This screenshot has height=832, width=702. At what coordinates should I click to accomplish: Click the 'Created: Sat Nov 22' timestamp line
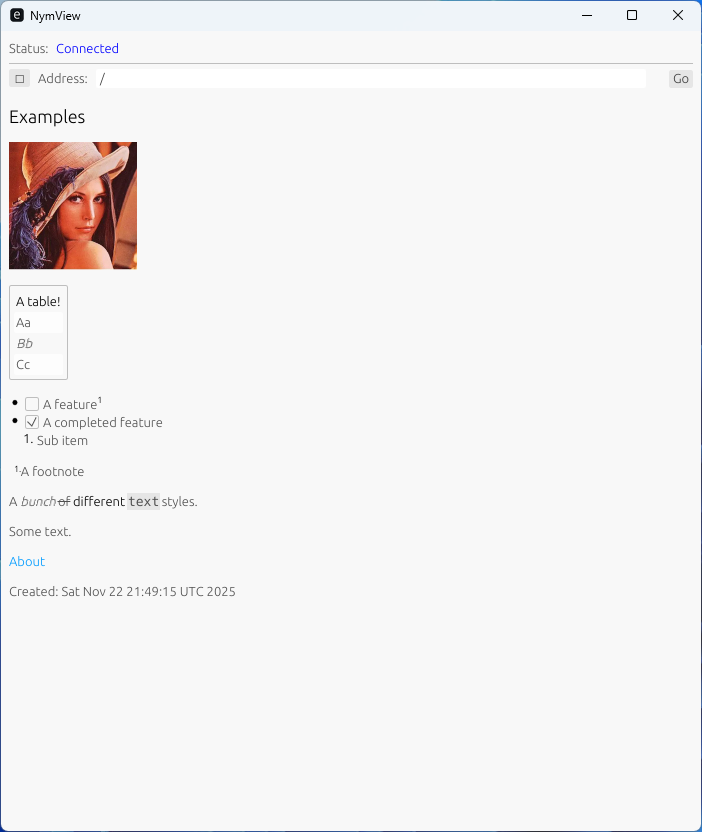122,592
